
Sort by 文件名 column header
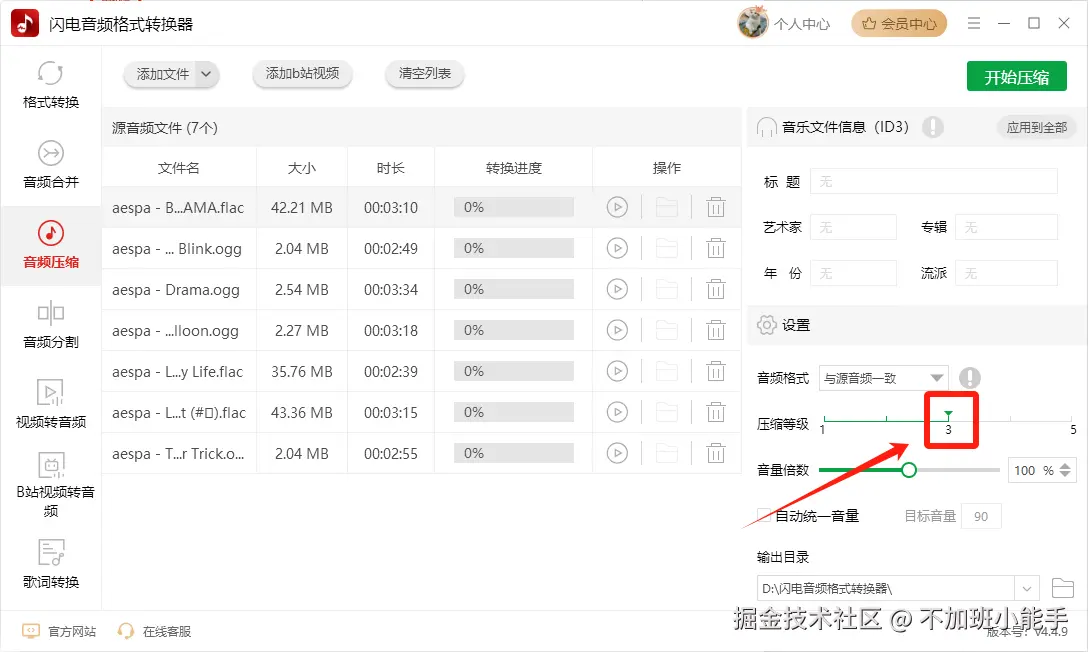179,168
